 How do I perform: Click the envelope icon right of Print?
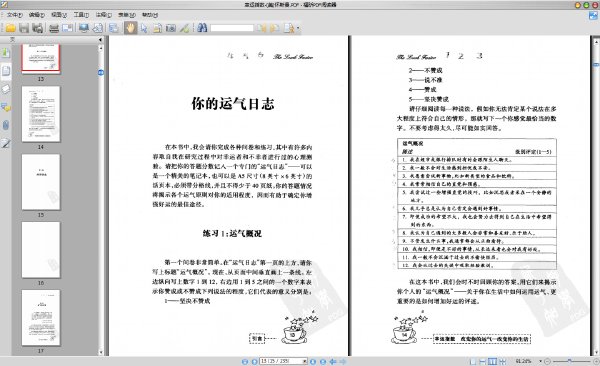67,28
